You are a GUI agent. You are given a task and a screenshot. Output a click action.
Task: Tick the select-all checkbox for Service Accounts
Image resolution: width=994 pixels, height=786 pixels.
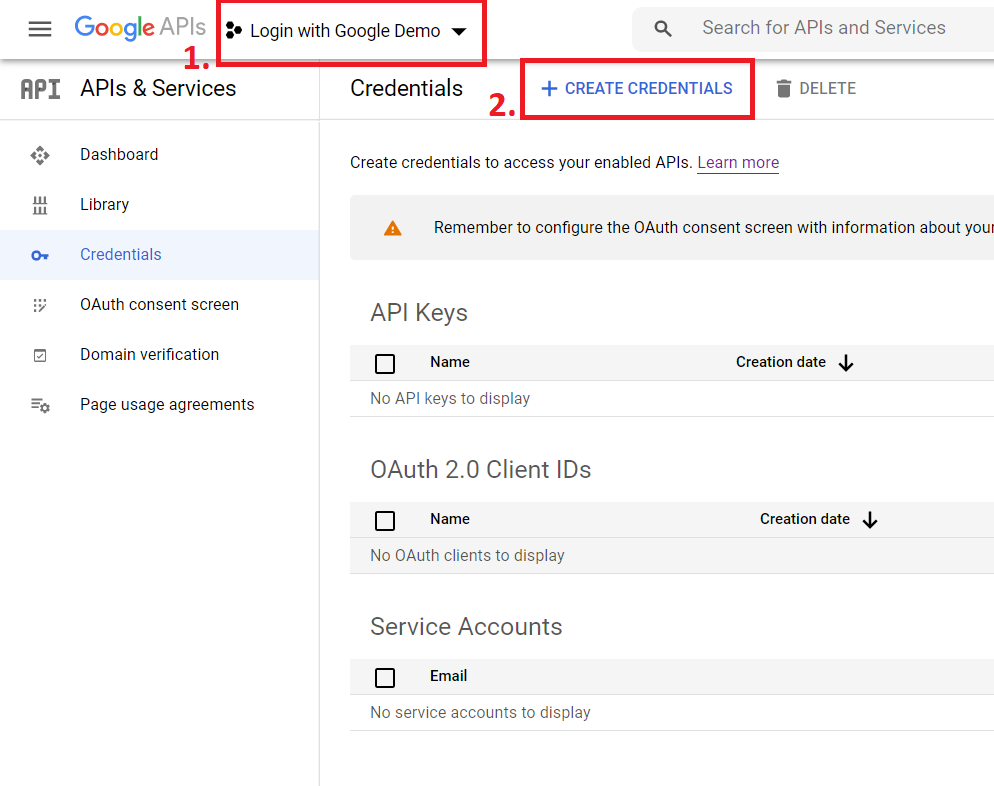click(385, 678)
